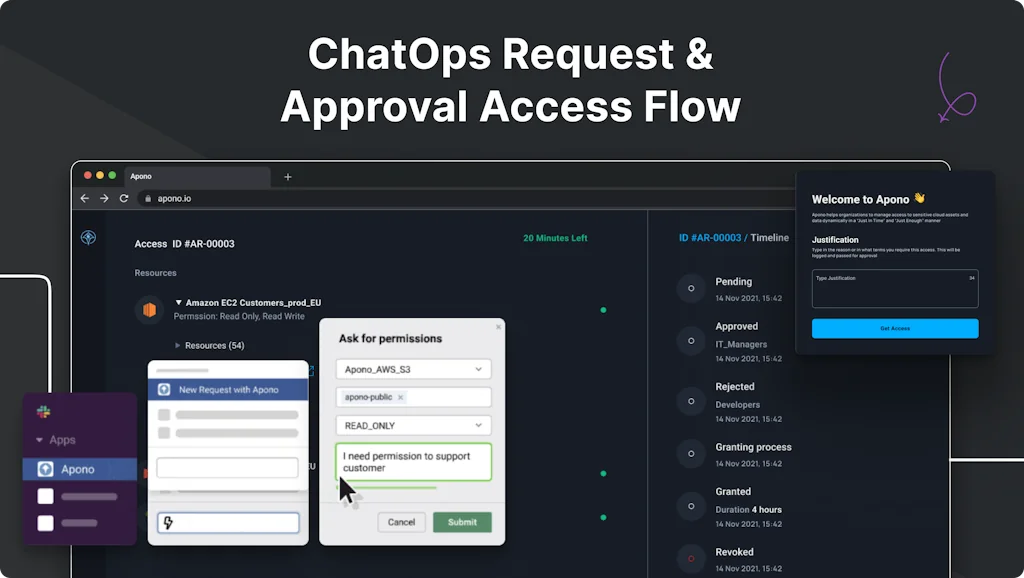Click the Developers text under Rejected
The height and width of the screenshot is (578, 1024).
click(x=737, y=405)
